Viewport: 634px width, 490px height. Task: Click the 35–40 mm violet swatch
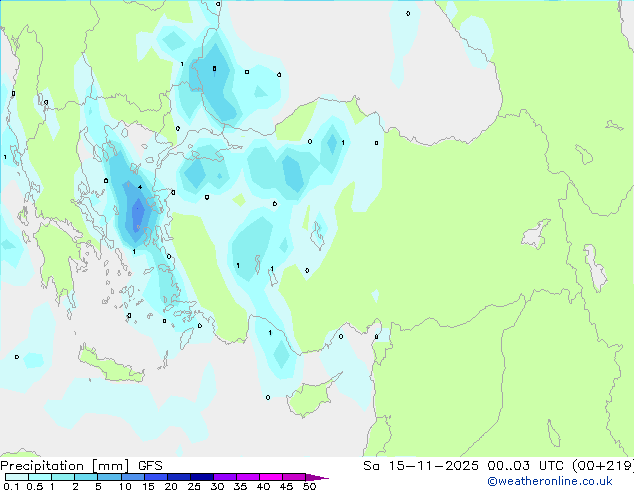click(x=247, y=477)
